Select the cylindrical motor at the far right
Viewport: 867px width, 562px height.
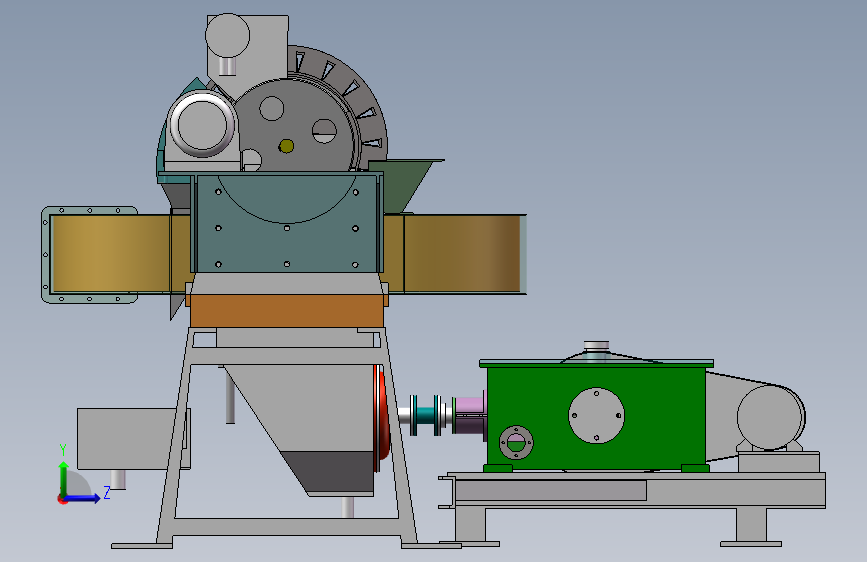click(x=770, y=418)
